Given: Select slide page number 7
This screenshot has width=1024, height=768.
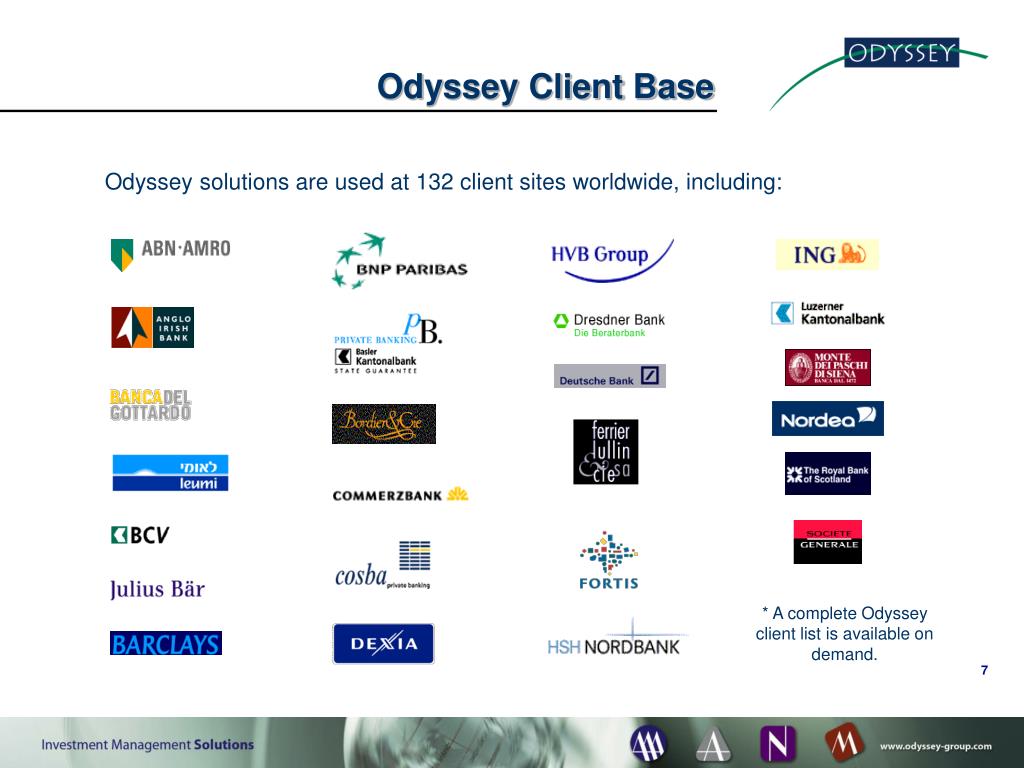Looking at the screenshot, I should coord(984,670).
